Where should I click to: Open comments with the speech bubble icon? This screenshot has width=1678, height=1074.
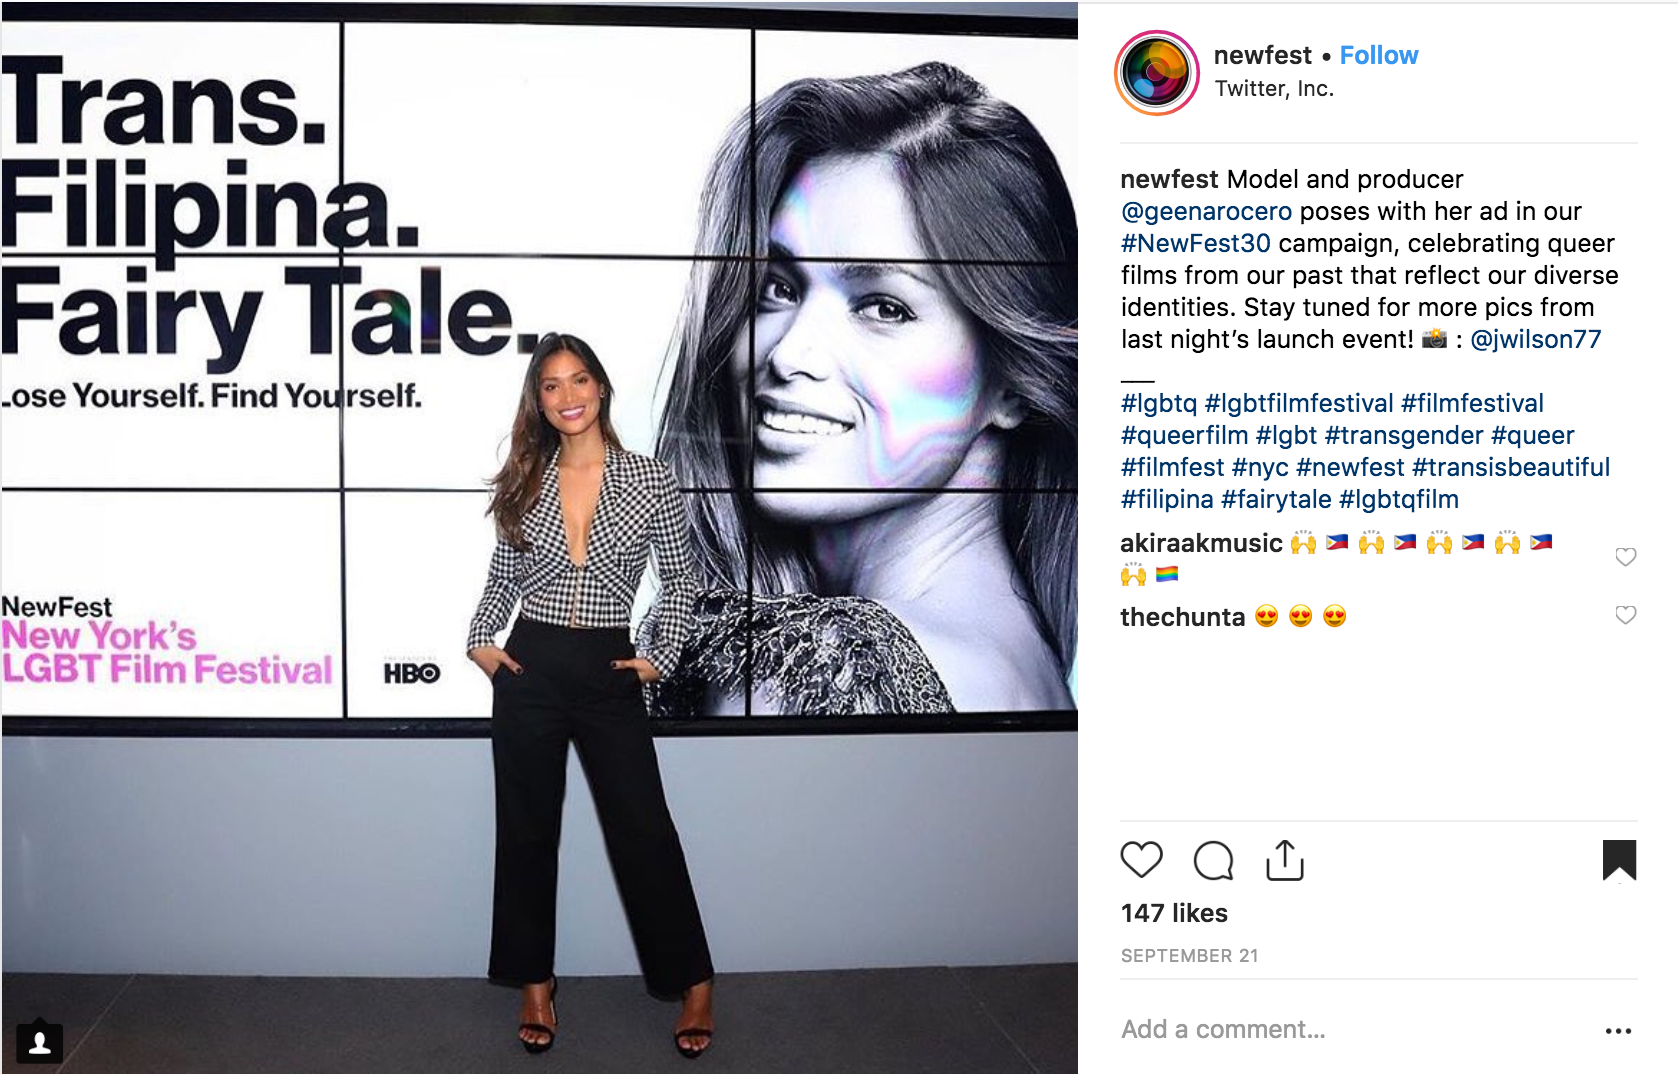[1213, 860]
